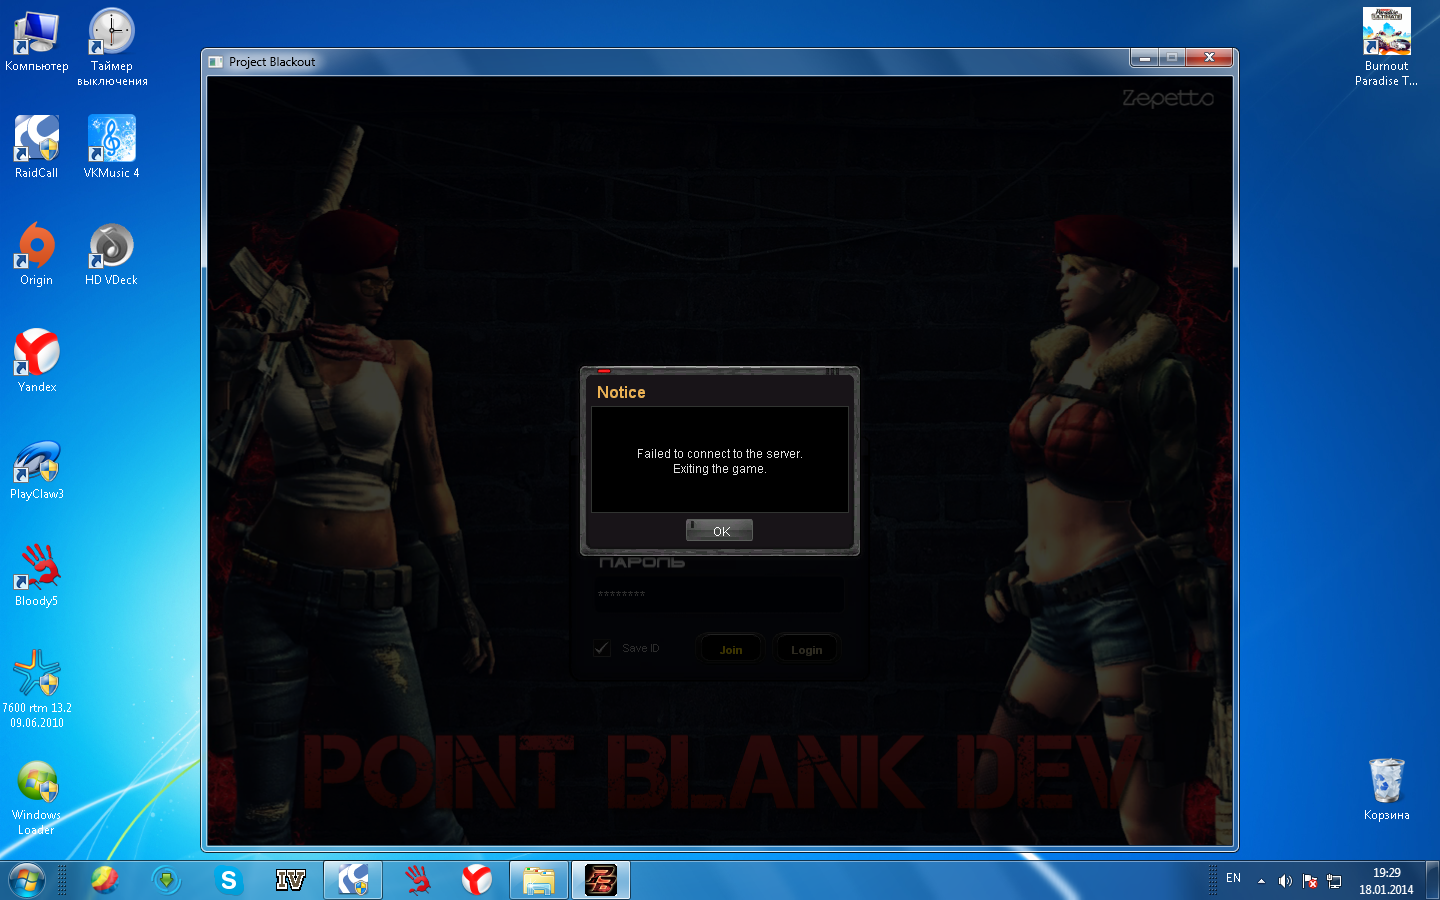This screenshot has height=900, width=1440.
Task: Open Bloody red hand taskbar icon
Action: pyautogui.click(x=418, y=880)
